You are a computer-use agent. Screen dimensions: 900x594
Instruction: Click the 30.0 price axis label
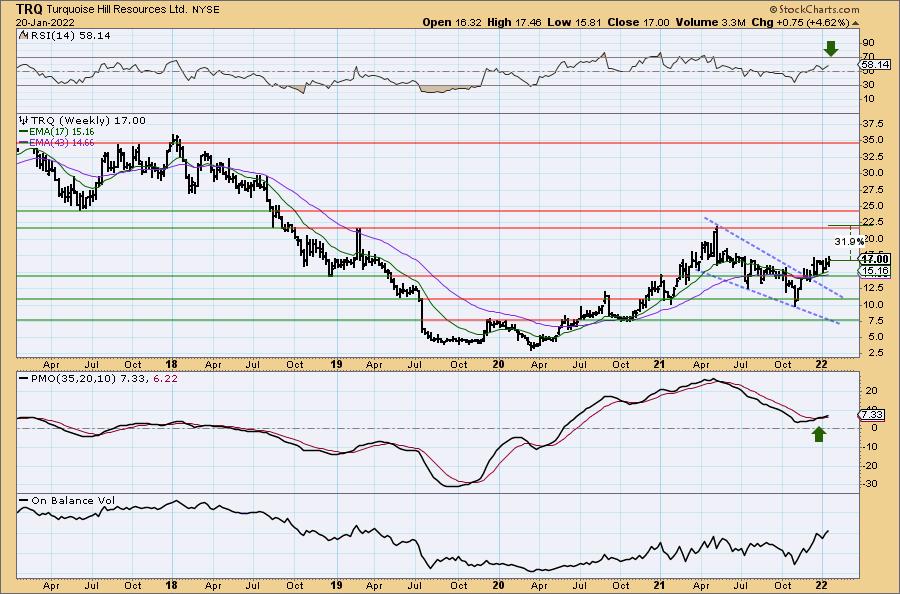click(871, 173)
